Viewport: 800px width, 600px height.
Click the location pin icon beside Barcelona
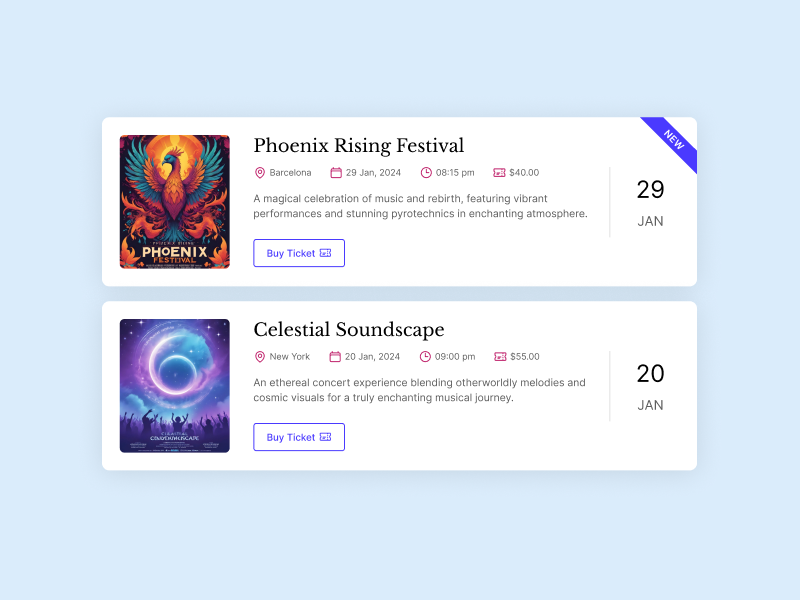pyautogui.click(x=260, y=173)
